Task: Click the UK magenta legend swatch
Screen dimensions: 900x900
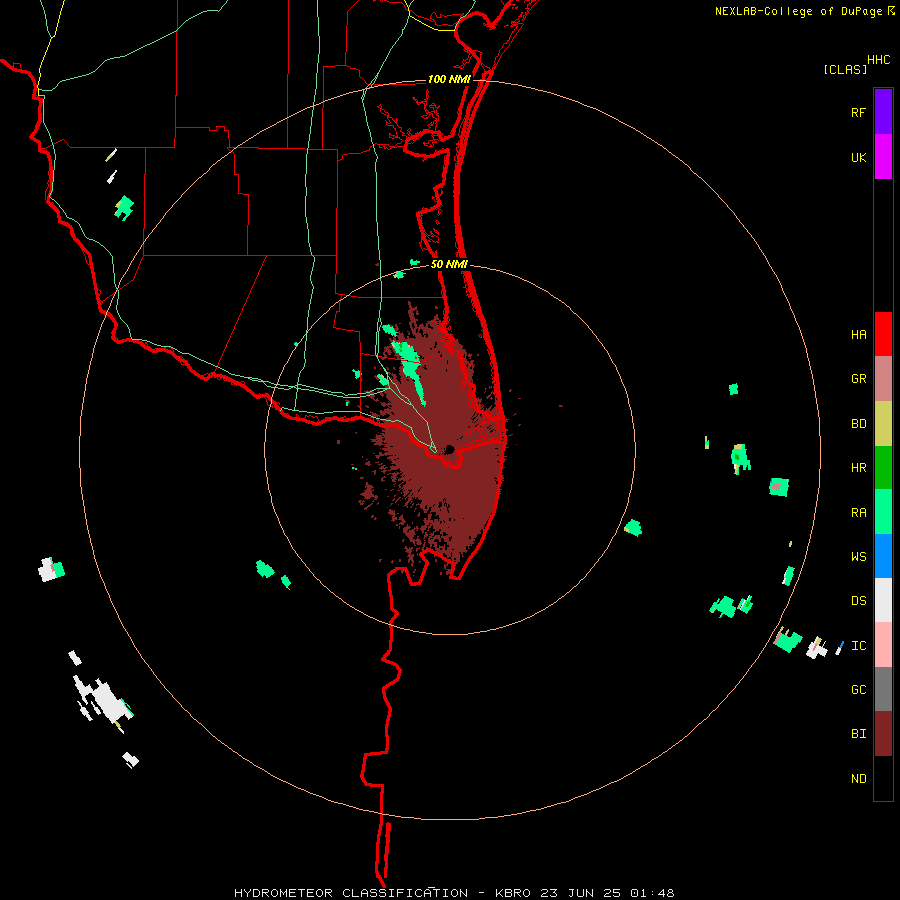Action: click(883, 157)
